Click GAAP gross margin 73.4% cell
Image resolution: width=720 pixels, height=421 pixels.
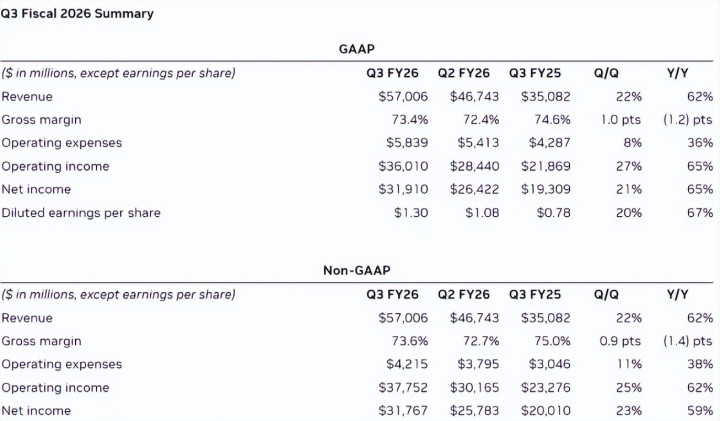coord(408,119)
